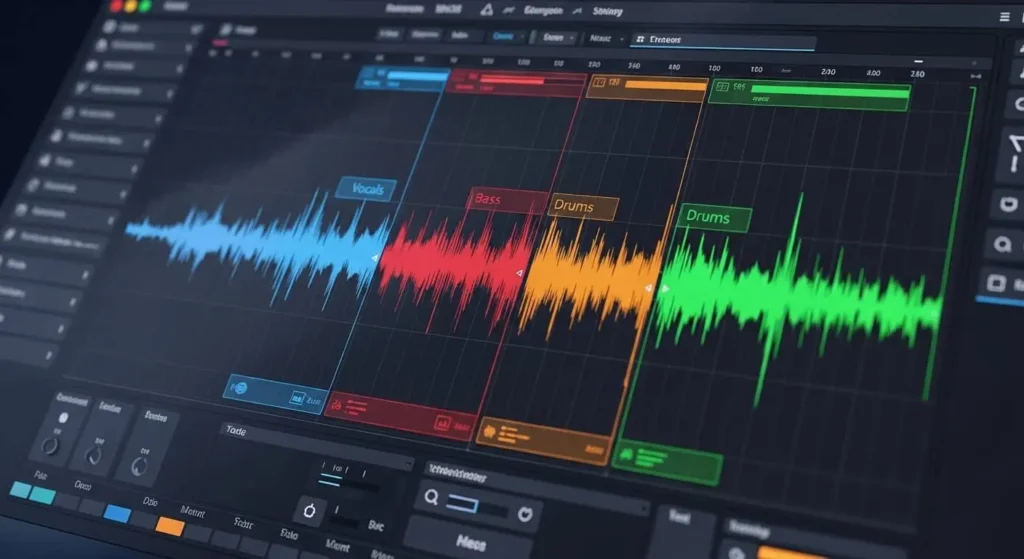Adjust the orange track header level bar

[665, 85]
